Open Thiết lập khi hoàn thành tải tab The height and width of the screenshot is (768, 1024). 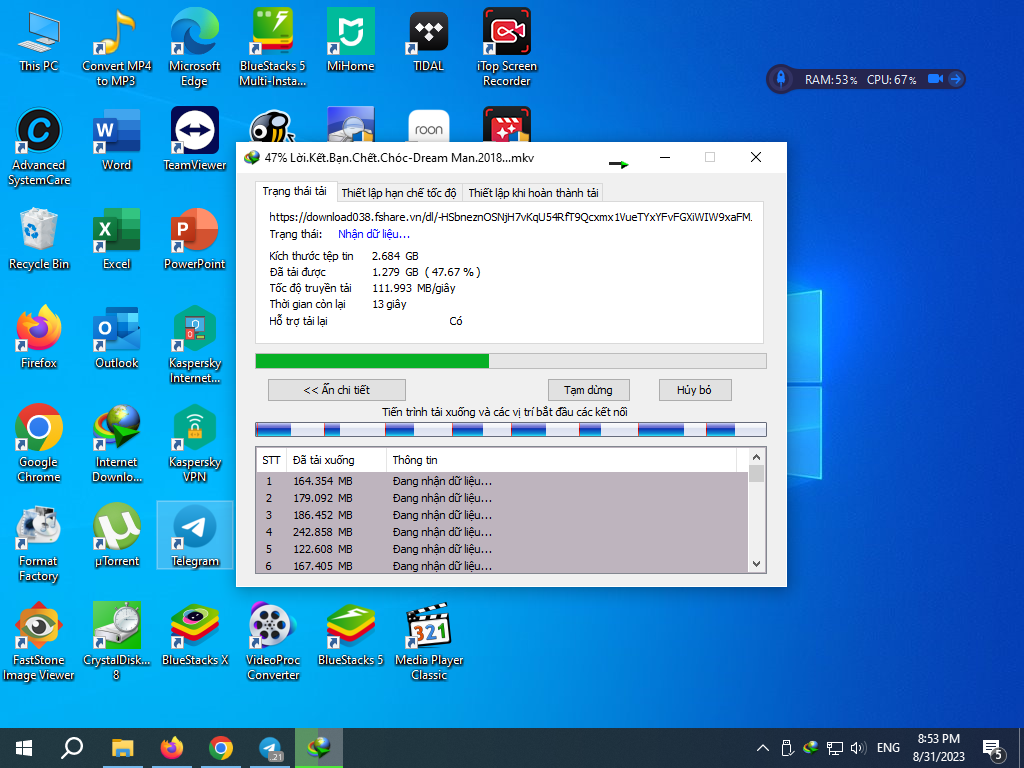click(x=533, y=193)
